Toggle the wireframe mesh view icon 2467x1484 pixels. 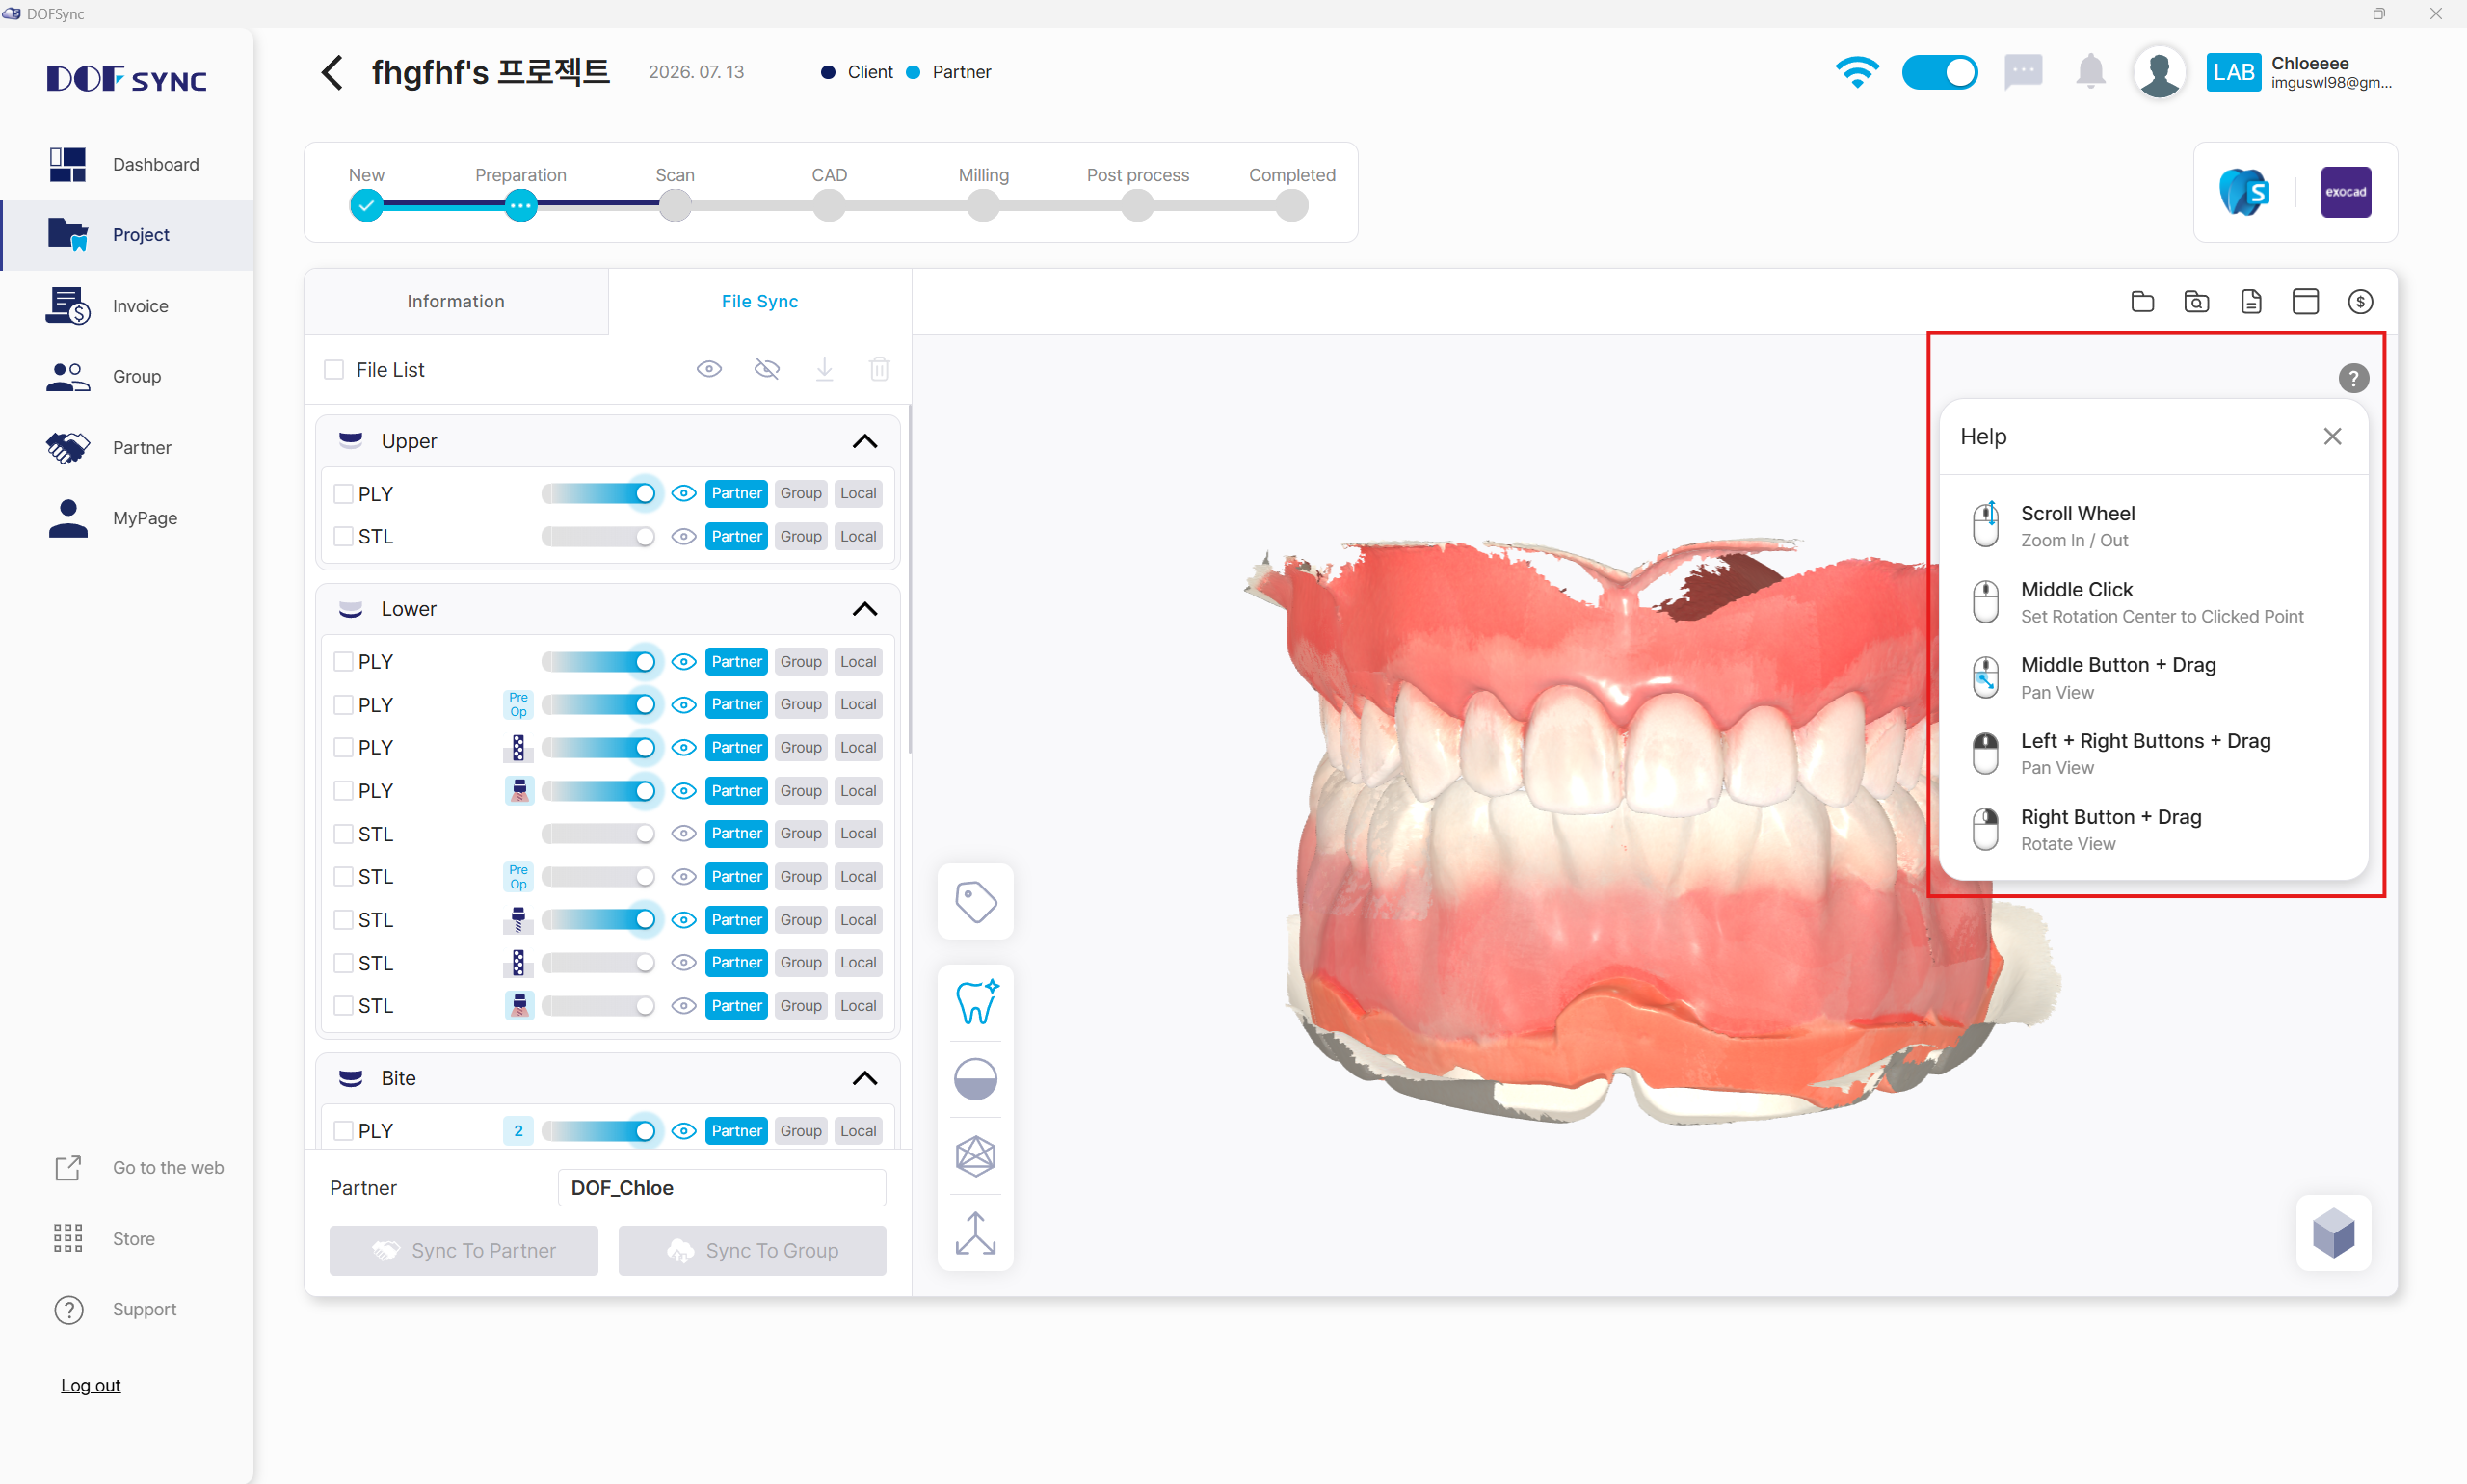[x=975, y=1156]
